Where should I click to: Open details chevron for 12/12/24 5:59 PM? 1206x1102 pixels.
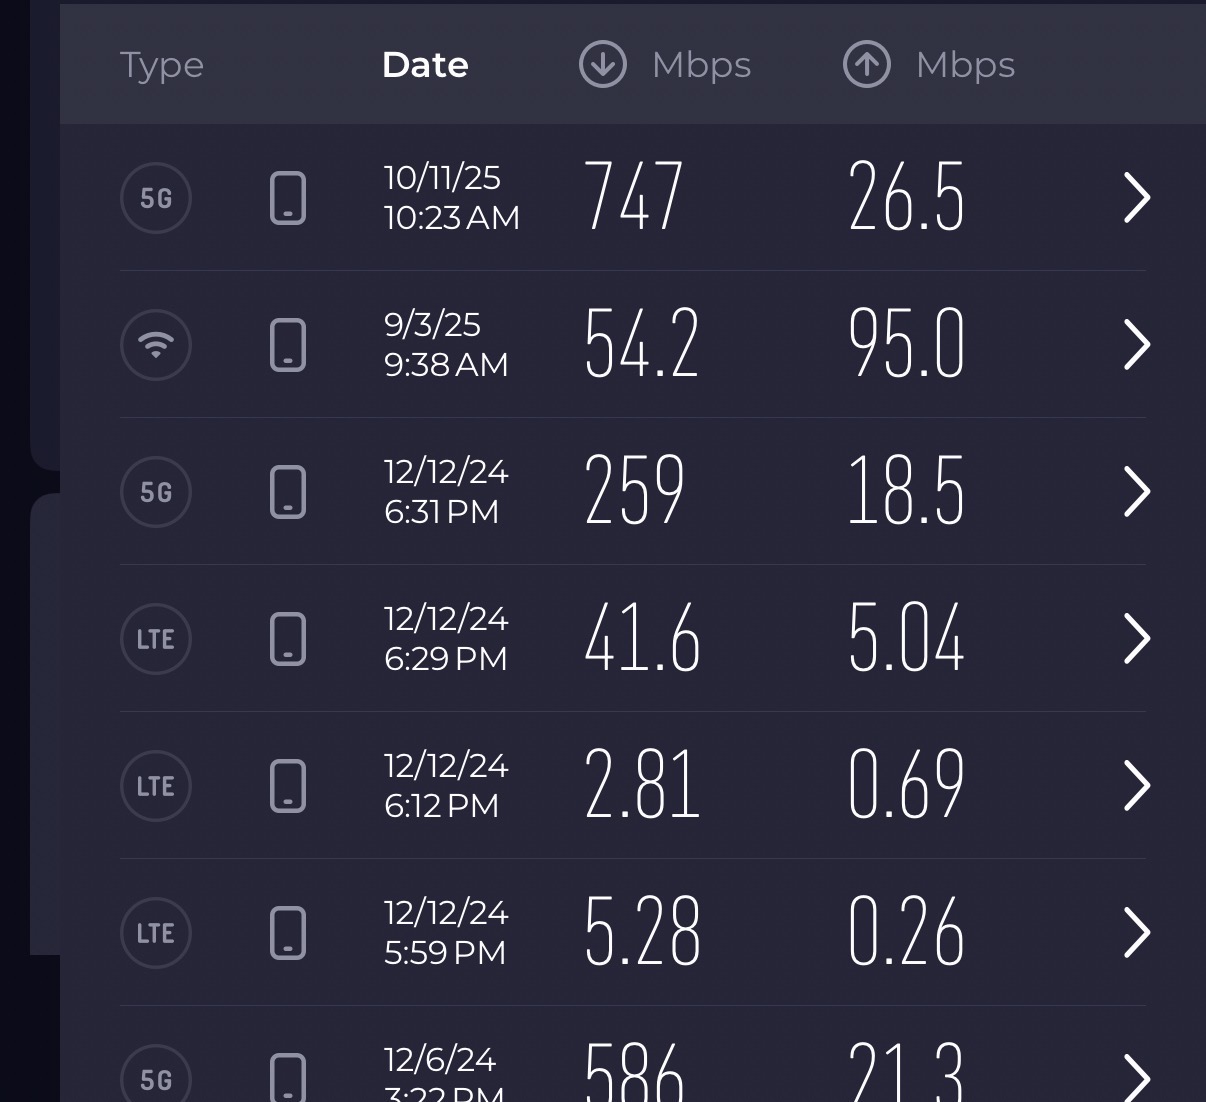point(1137,933)
